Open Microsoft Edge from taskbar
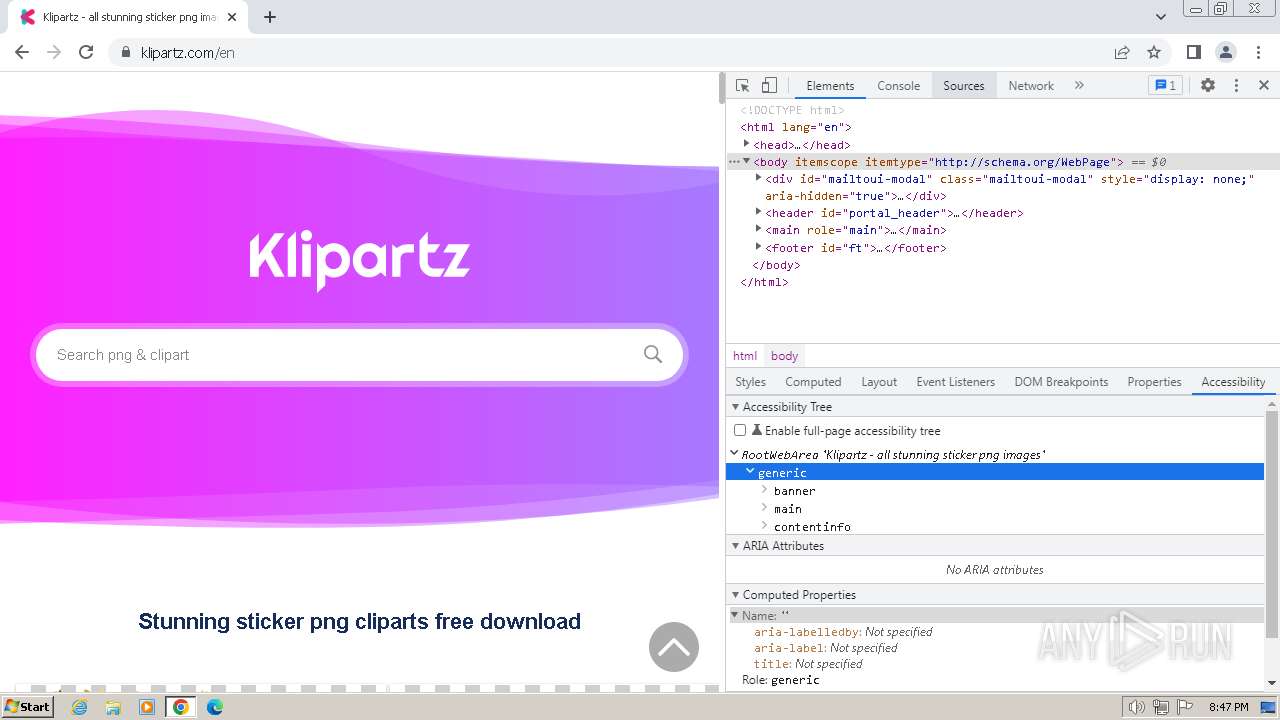 pos(214,707)
